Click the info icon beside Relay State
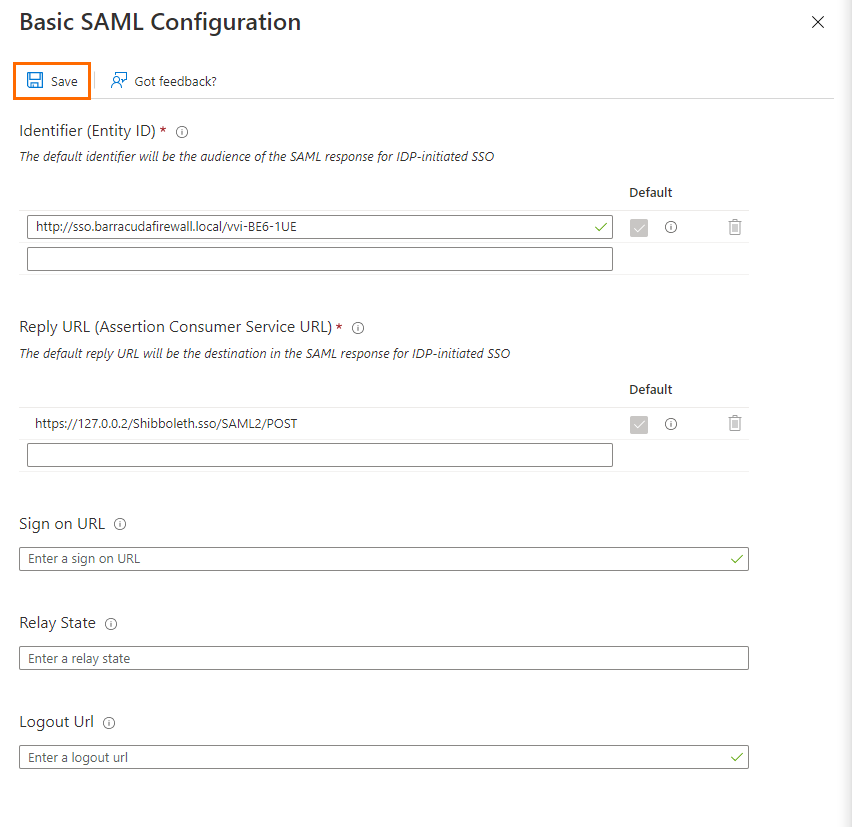The image size is (852, 827). (x=111, y=623)
